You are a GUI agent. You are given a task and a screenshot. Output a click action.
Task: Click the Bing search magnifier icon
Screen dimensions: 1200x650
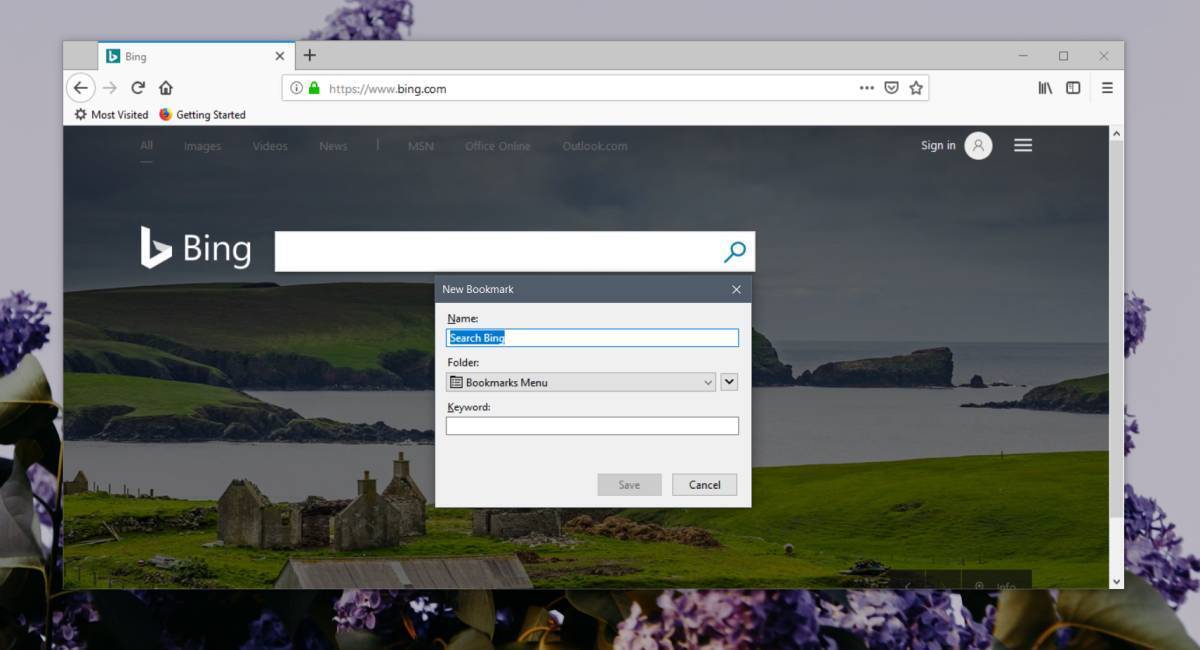(x=735, y=251)
